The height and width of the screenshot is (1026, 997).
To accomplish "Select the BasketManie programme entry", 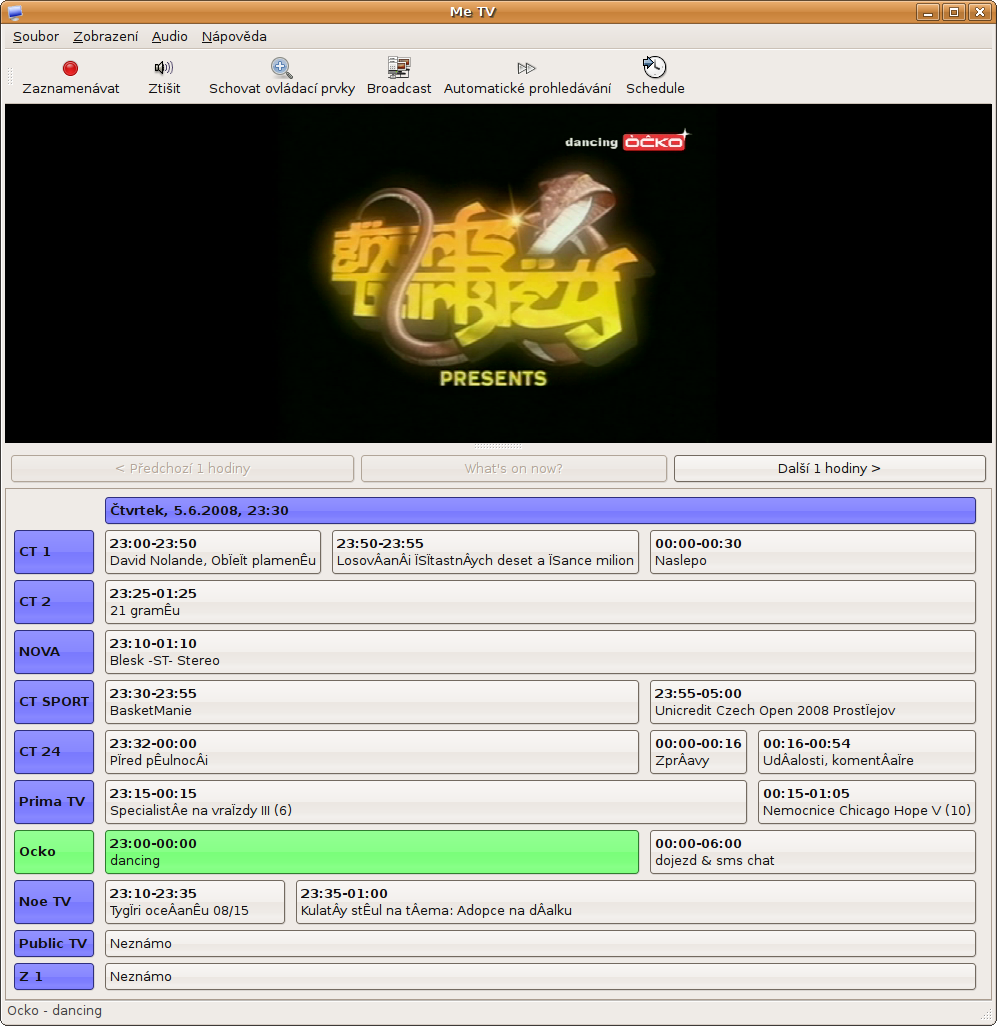I will coord(372,701).
